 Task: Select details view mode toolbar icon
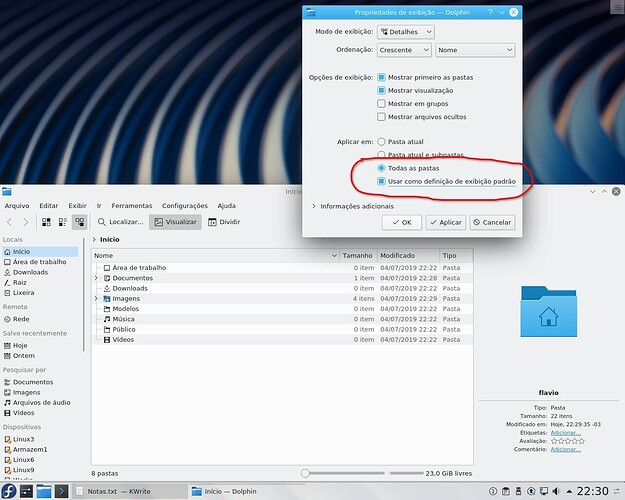[79, 222]
